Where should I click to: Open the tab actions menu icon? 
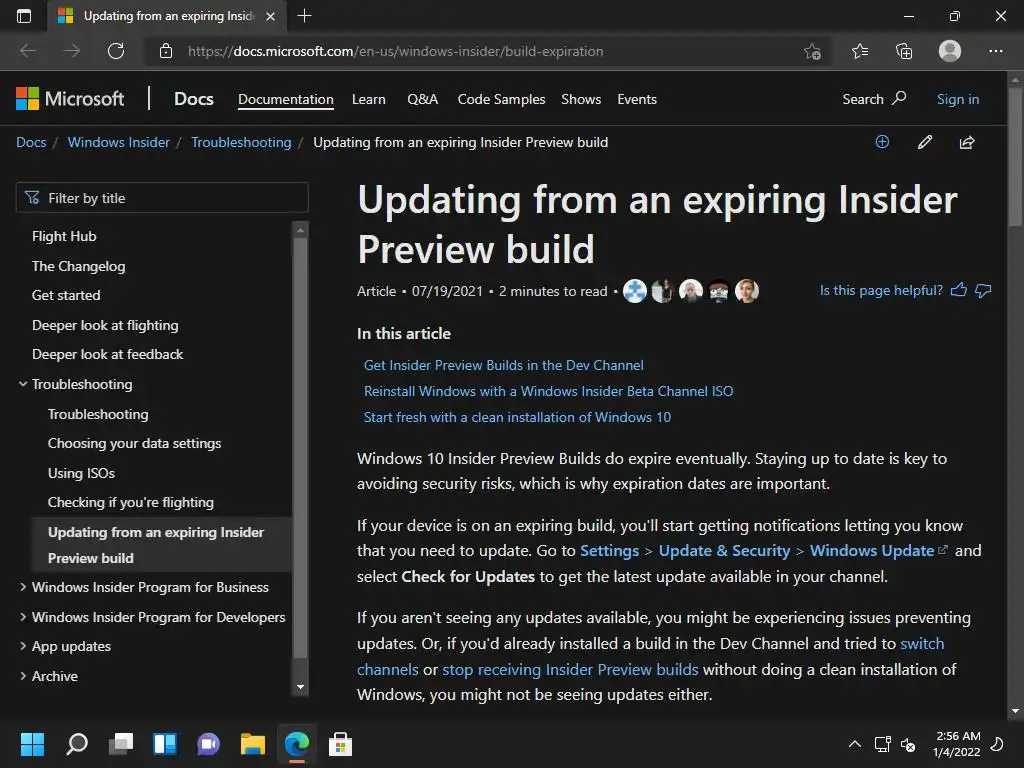(24, 16)
